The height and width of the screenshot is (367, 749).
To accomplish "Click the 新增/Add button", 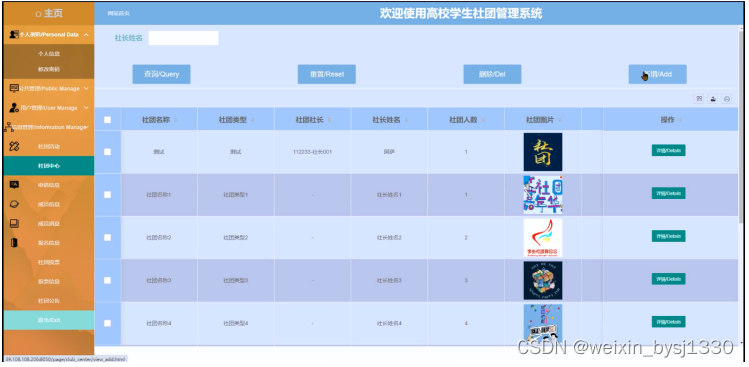I will [x=658, y=74].
